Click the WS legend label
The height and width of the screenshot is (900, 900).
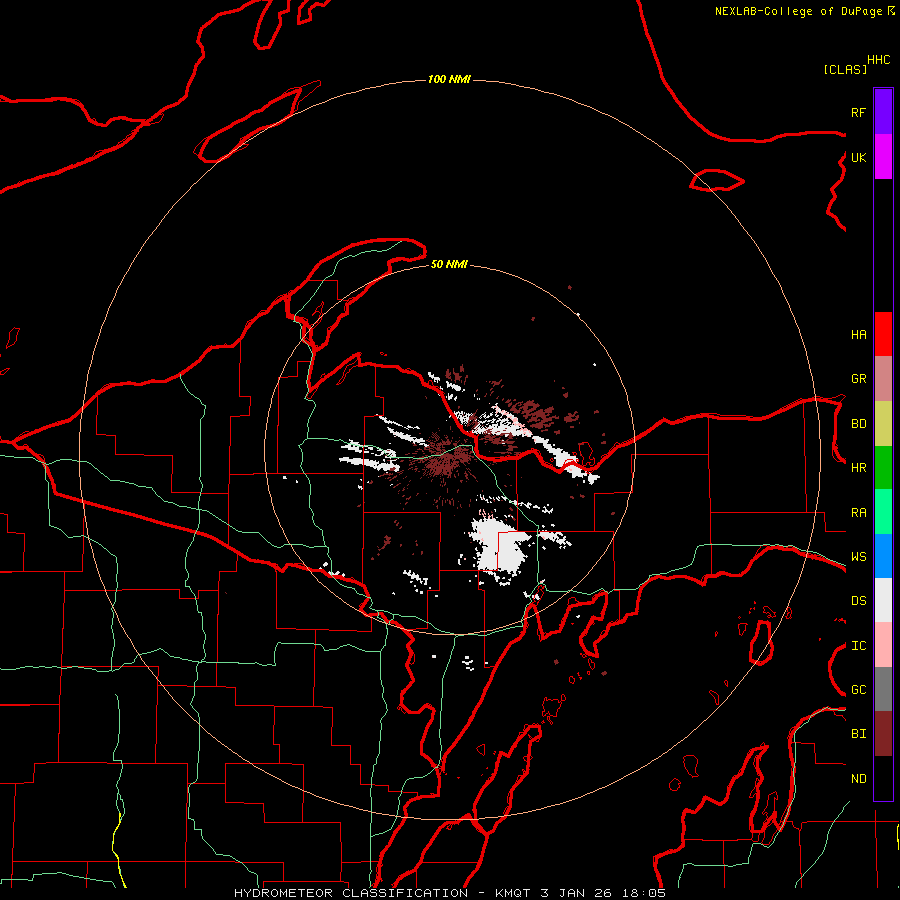tap(858, 557)
